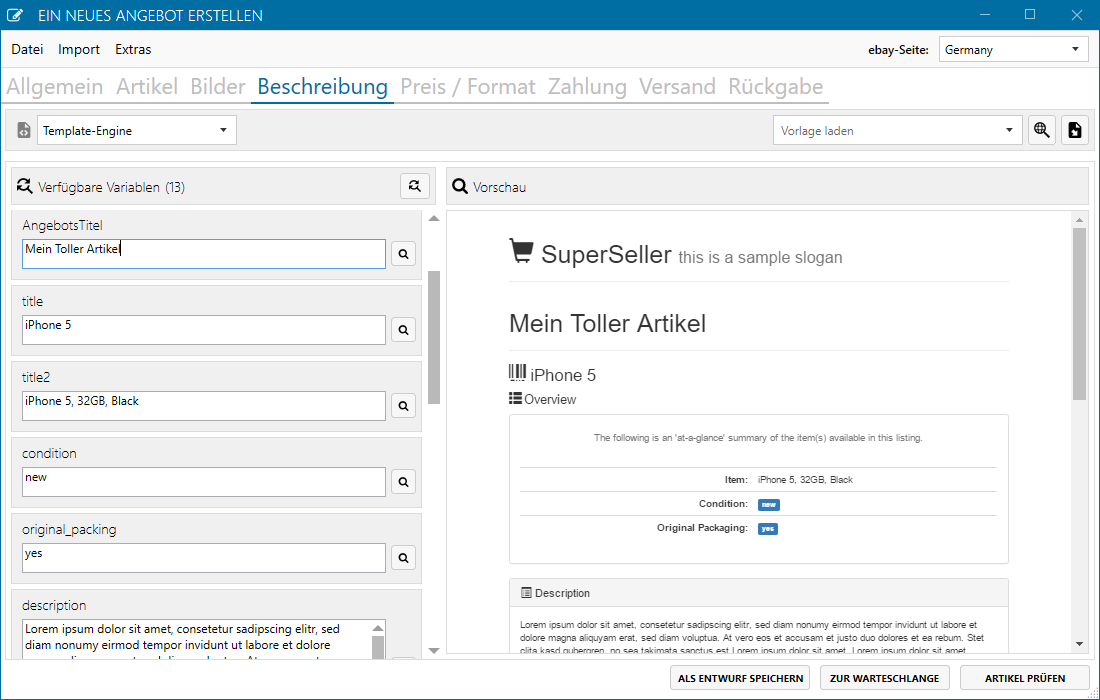This screenshot has height=700, width=1100.
Task: Click the blue 'yes' packaging badge
Action: (x=768, y=529)
